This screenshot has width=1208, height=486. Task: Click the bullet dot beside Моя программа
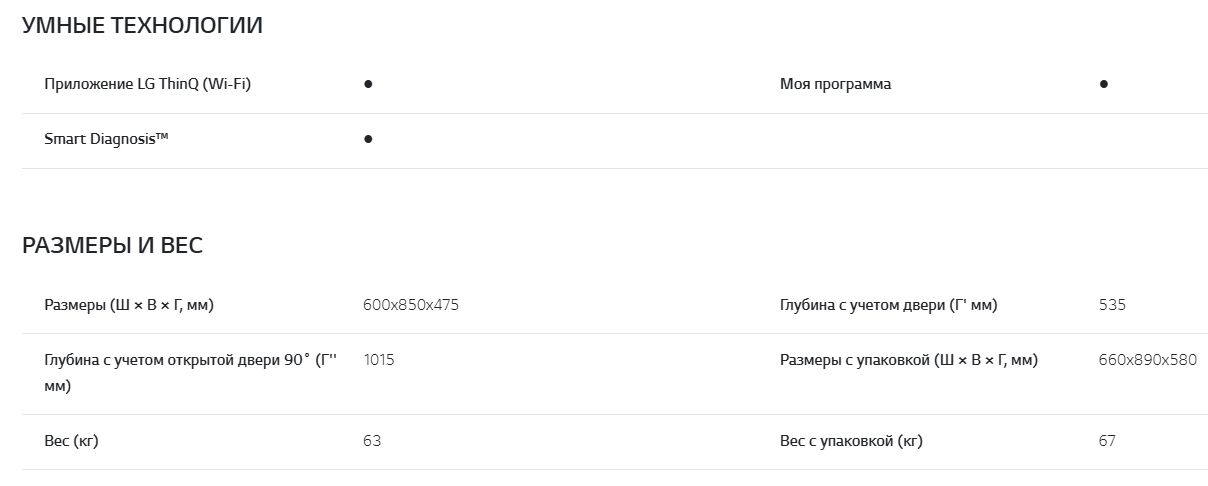tap(1103, 85)
